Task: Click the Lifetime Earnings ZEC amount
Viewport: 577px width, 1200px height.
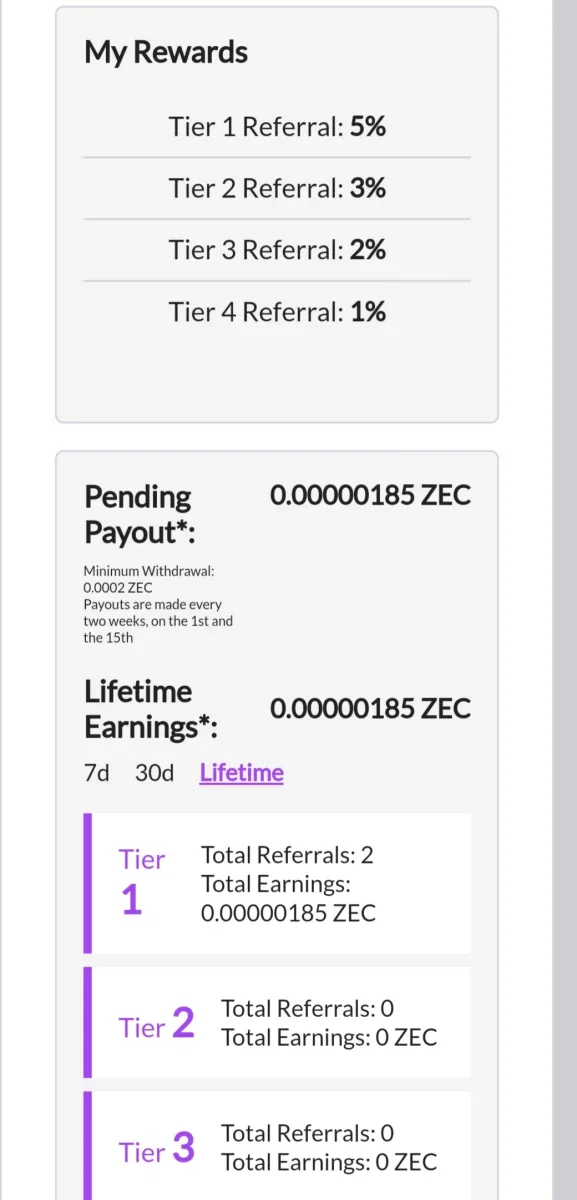Action: pos(370,709)
